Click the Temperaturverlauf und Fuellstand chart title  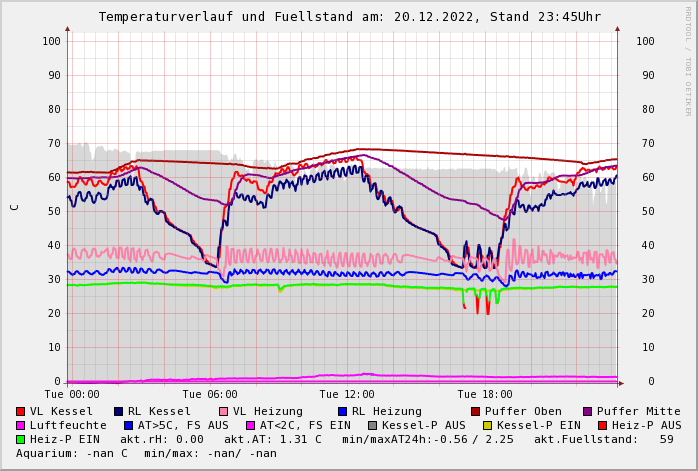pos(349,17)
